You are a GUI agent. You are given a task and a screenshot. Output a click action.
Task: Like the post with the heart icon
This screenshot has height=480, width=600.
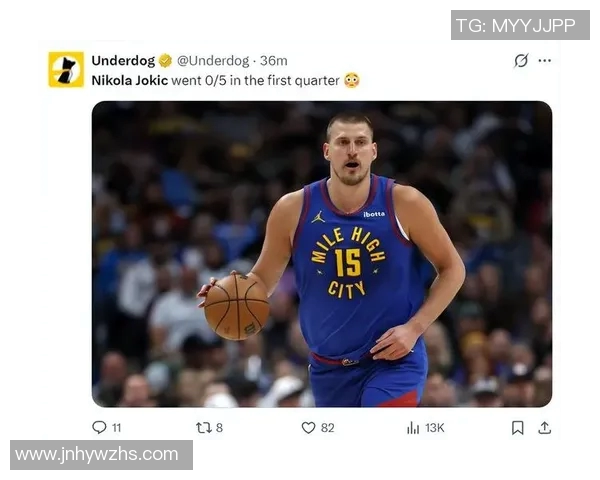click(x=308, y=427)
